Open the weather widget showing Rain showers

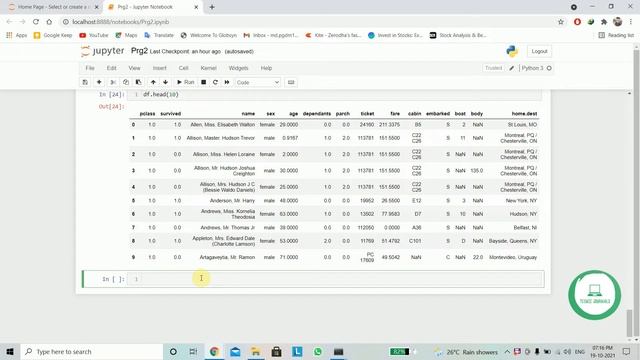pyautogui.click(x=466, y=352)
